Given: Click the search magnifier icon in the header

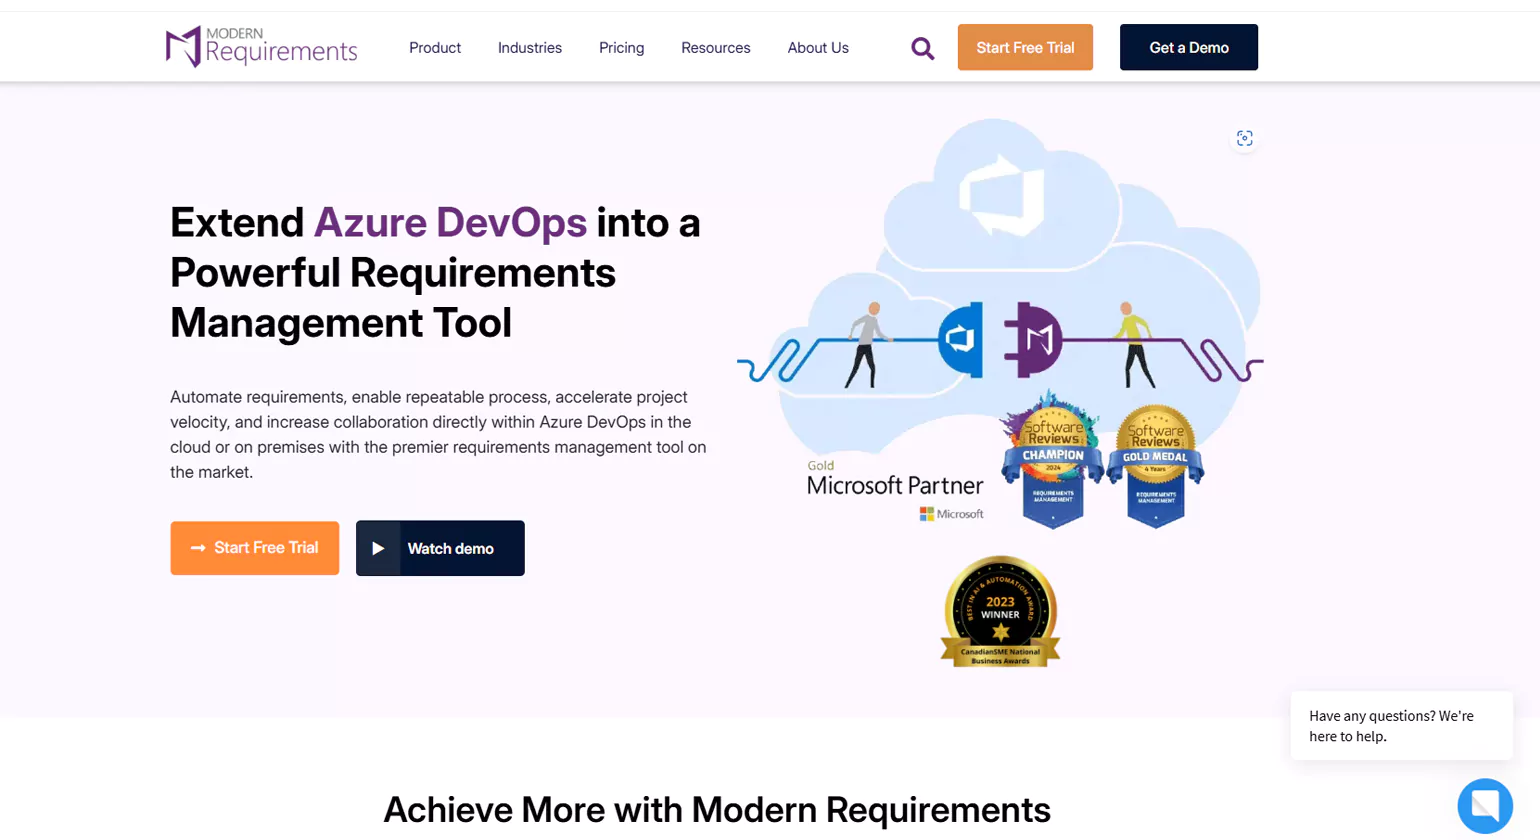Looking at the screenshot, I should pos(922,47).
